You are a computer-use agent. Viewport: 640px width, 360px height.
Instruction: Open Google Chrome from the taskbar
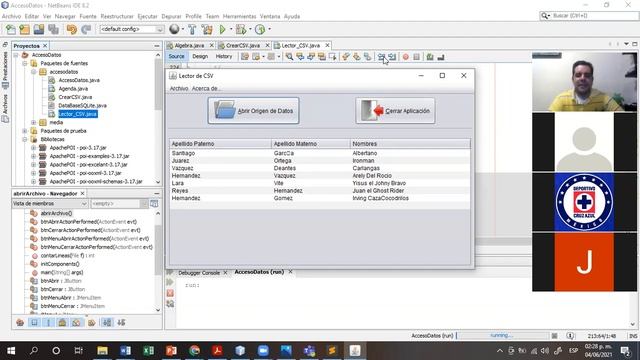point(195,351)
